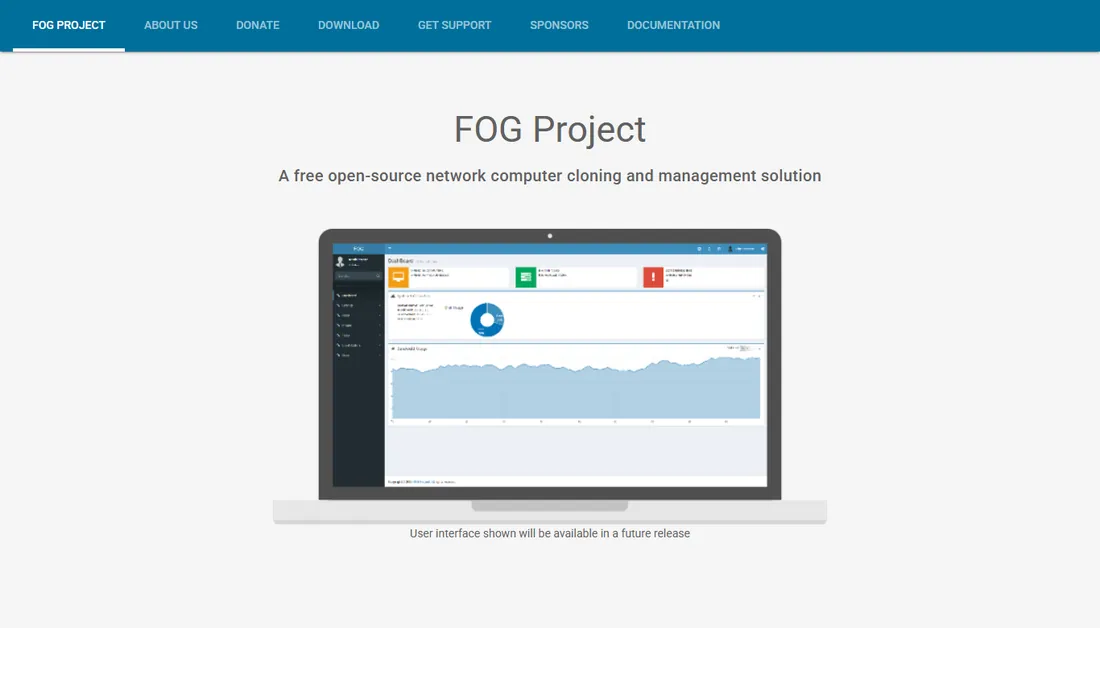Open GET SUPPORT in the navbar

click(x=455, y=25)
